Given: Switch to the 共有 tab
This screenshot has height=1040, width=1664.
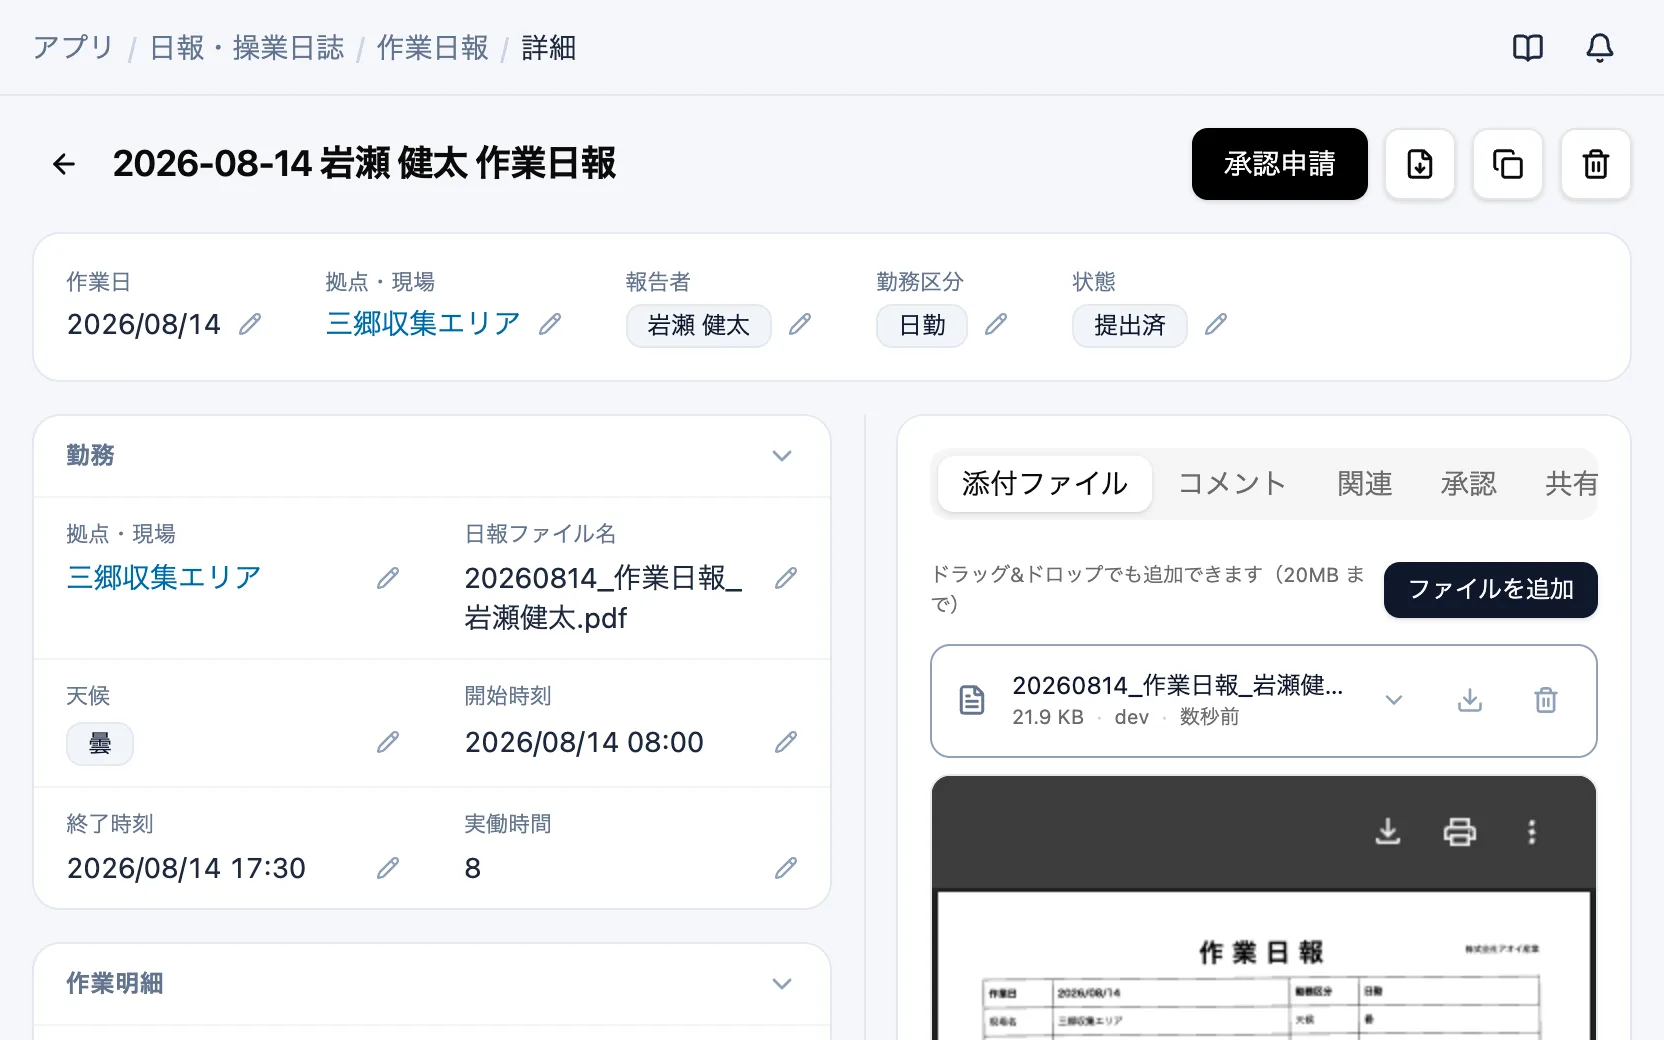Looking at the screenshot, I should click(x=1571, y=484).
